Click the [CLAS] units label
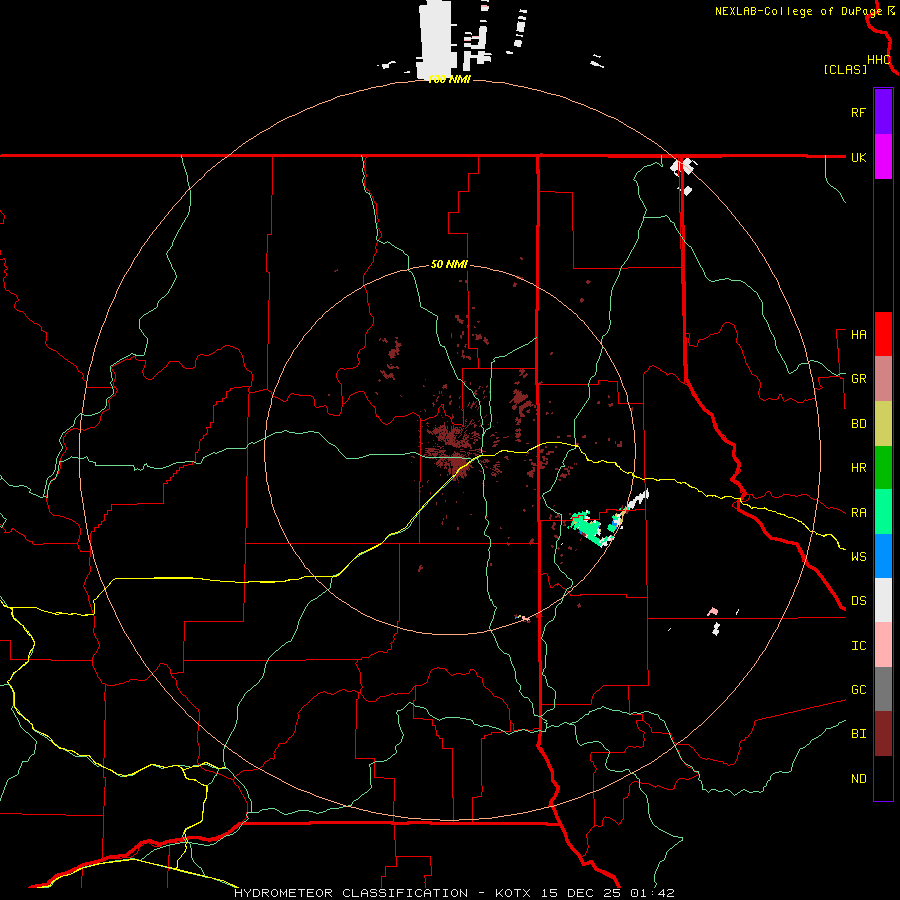 [844, 69]
